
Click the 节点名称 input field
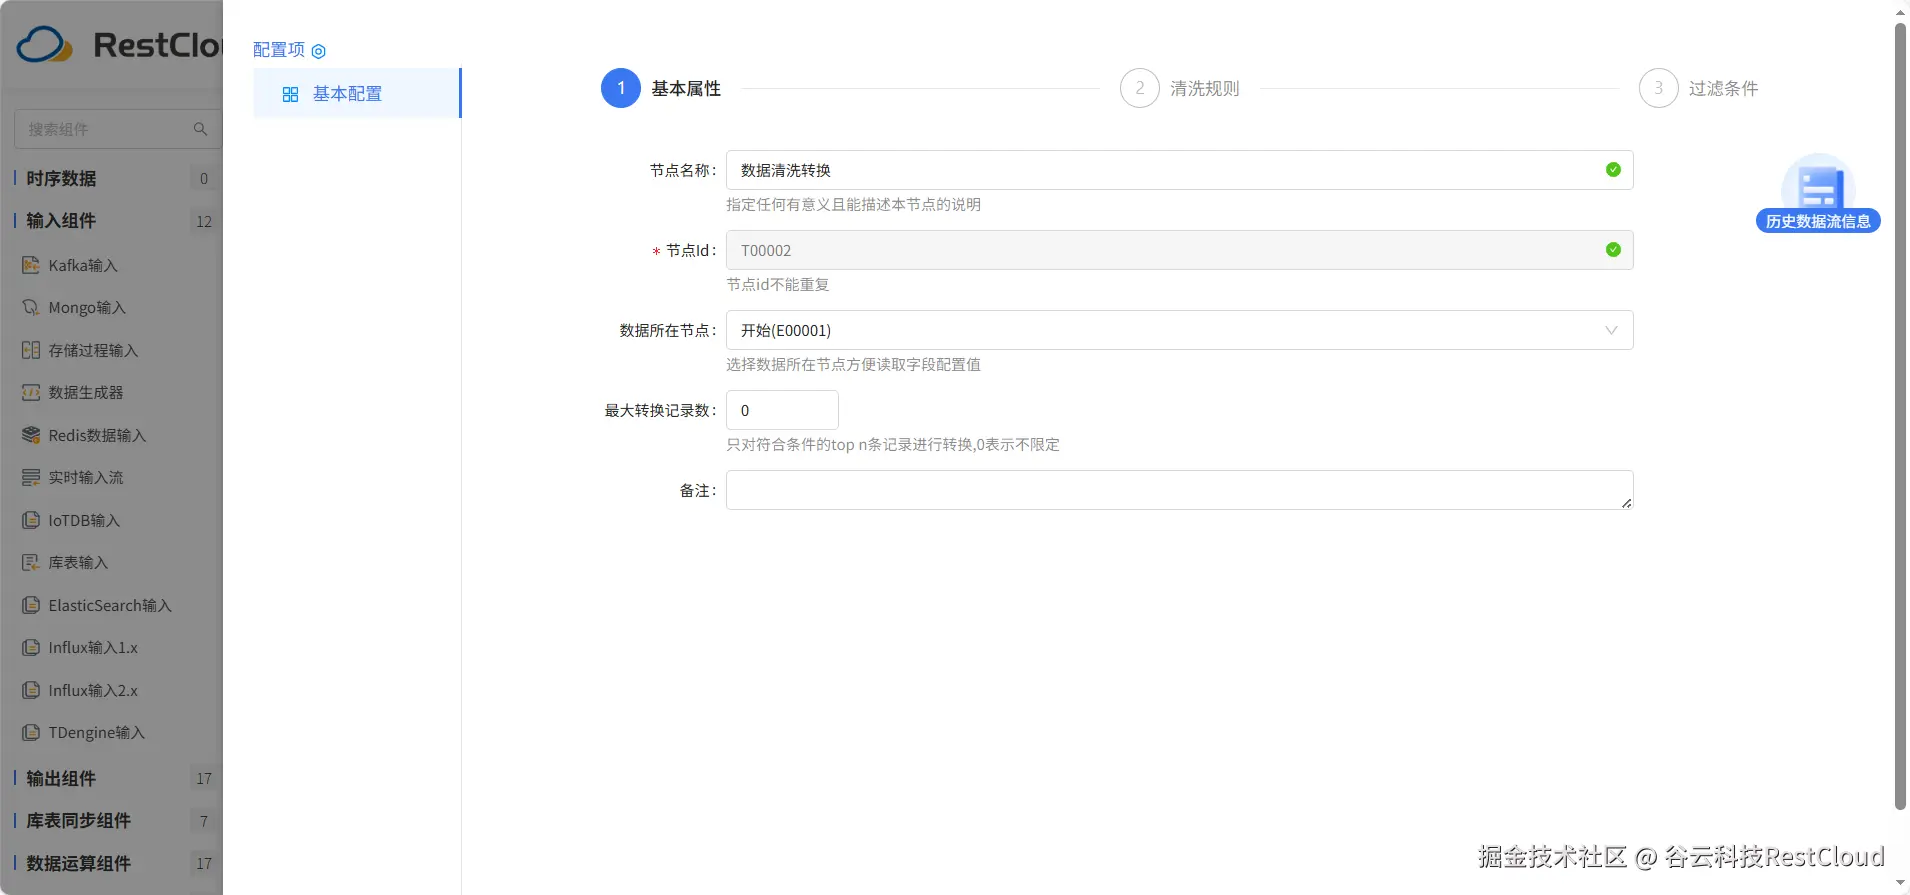[1179, 170]
